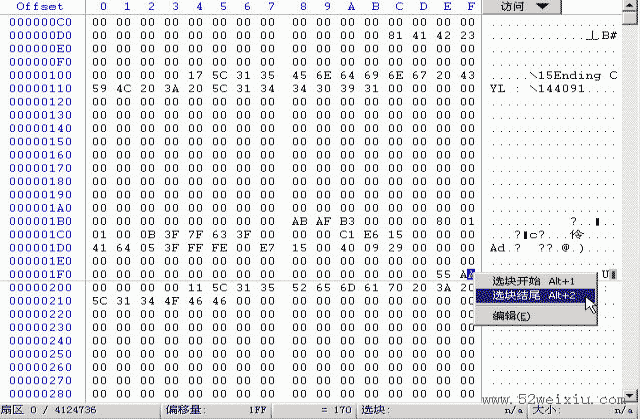
Task: Select offset row 00000110
Action: click(x=40, y=89)
